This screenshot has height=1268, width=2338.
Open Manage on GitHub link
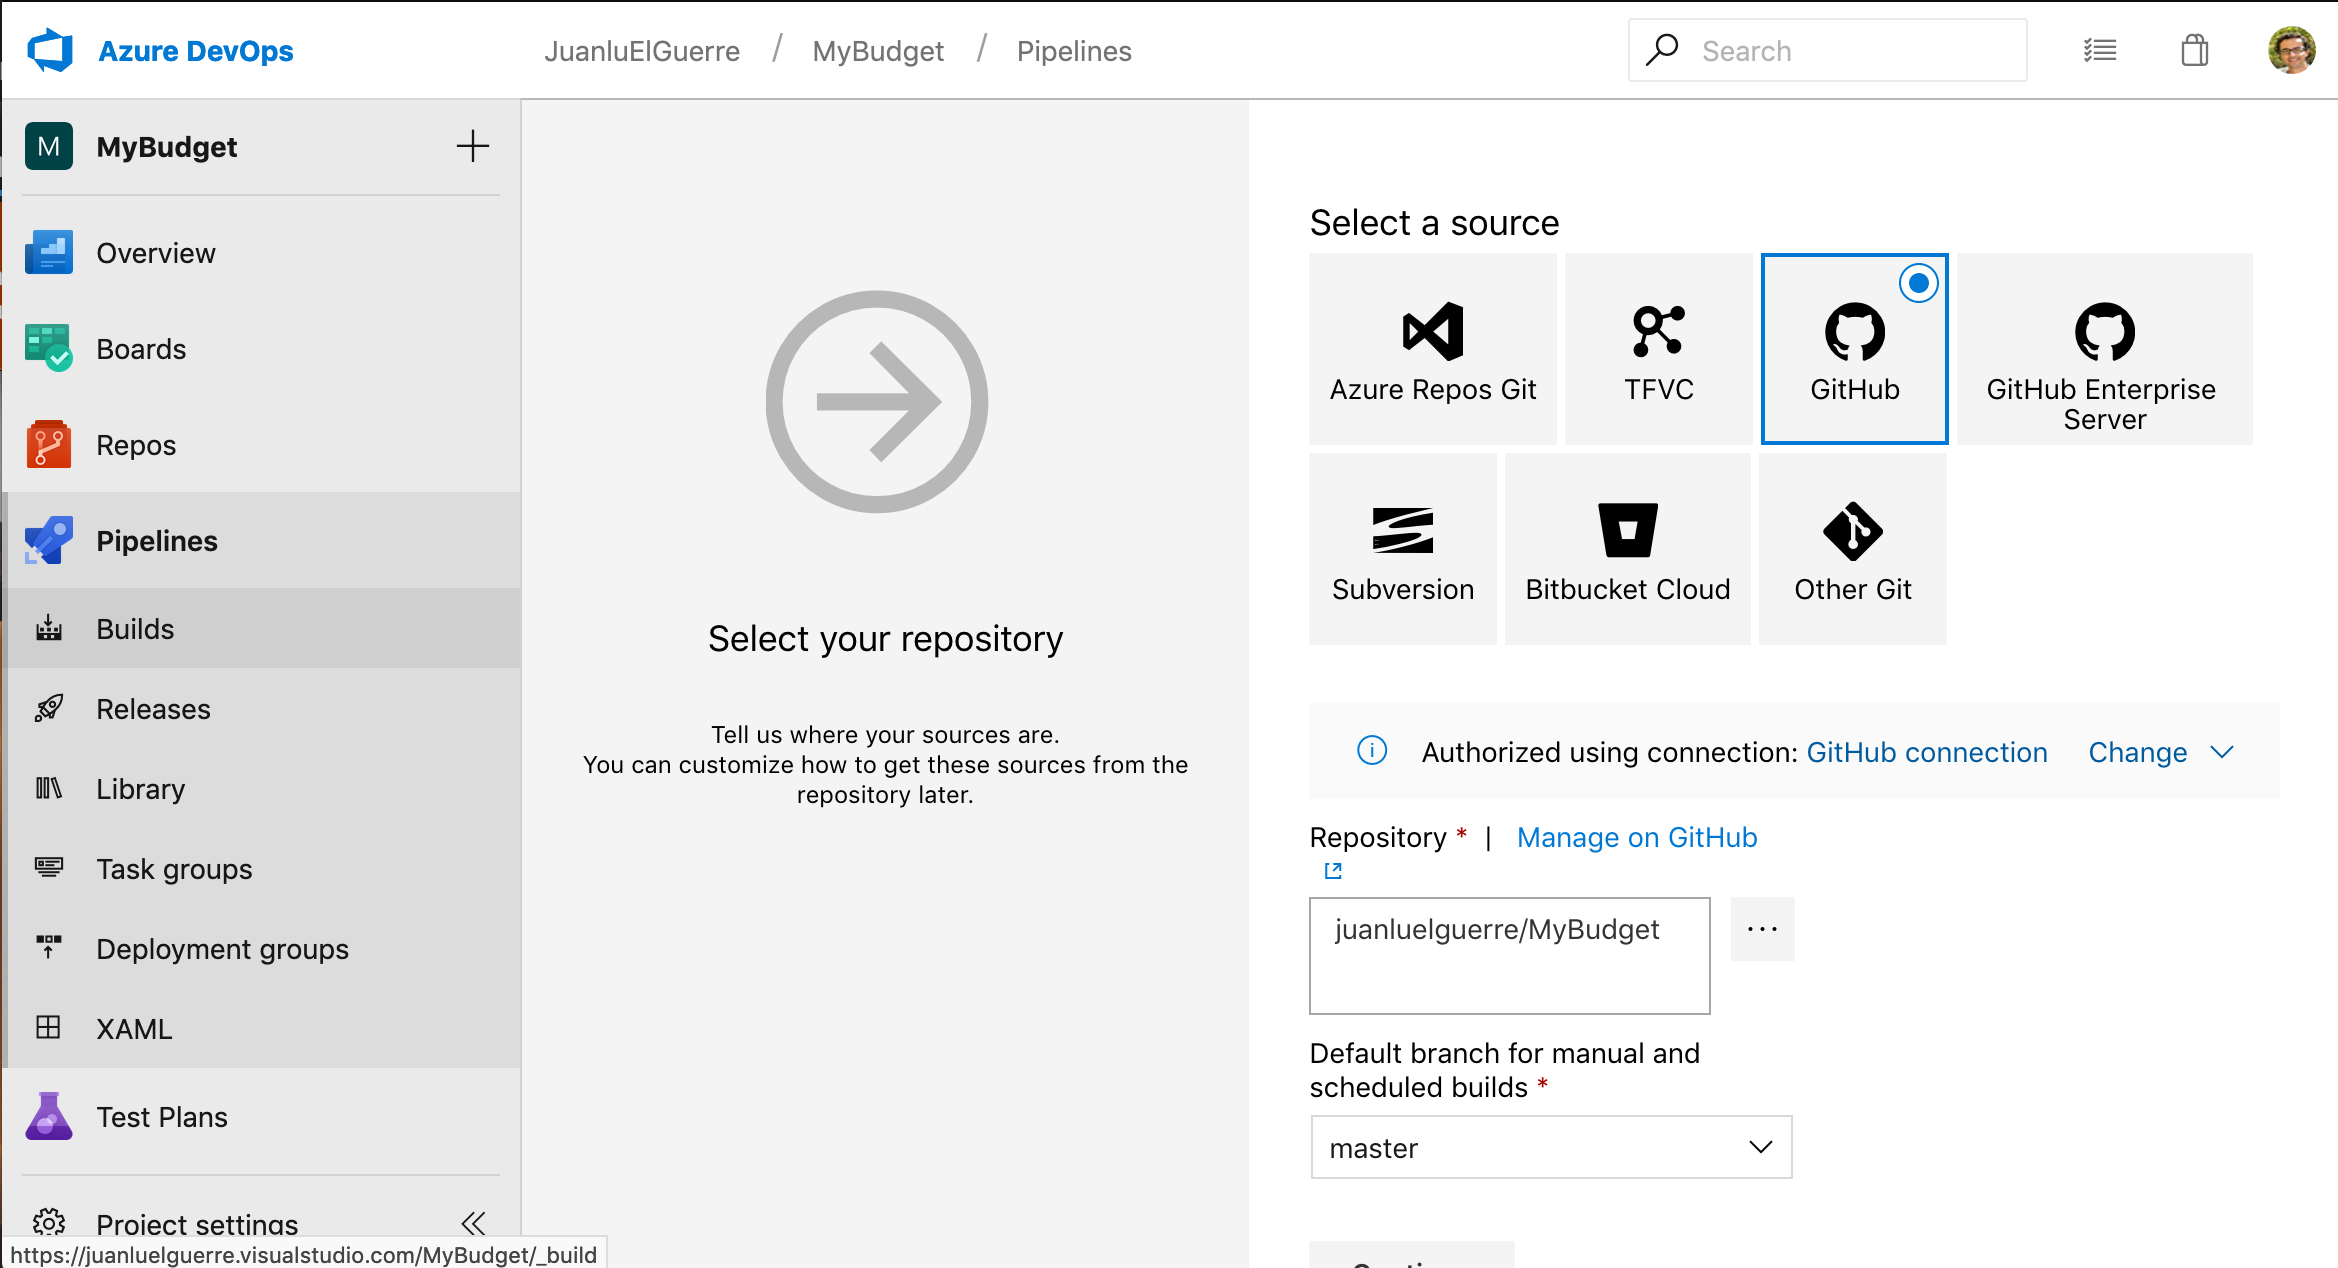1636,837
